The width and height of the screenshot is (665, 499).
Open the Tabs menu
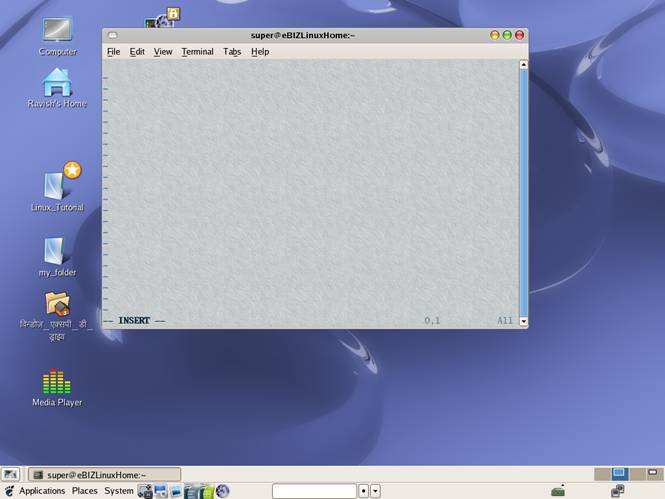point(232,52)
